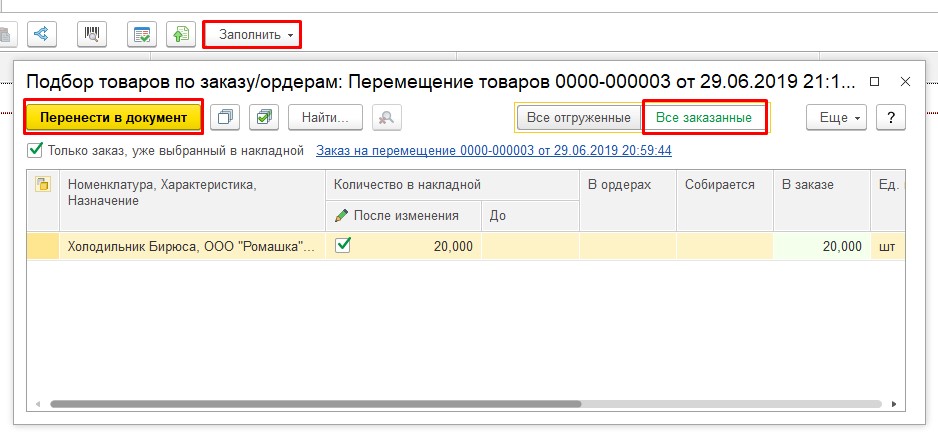
Task: Click the До column header
Action: 530,216
